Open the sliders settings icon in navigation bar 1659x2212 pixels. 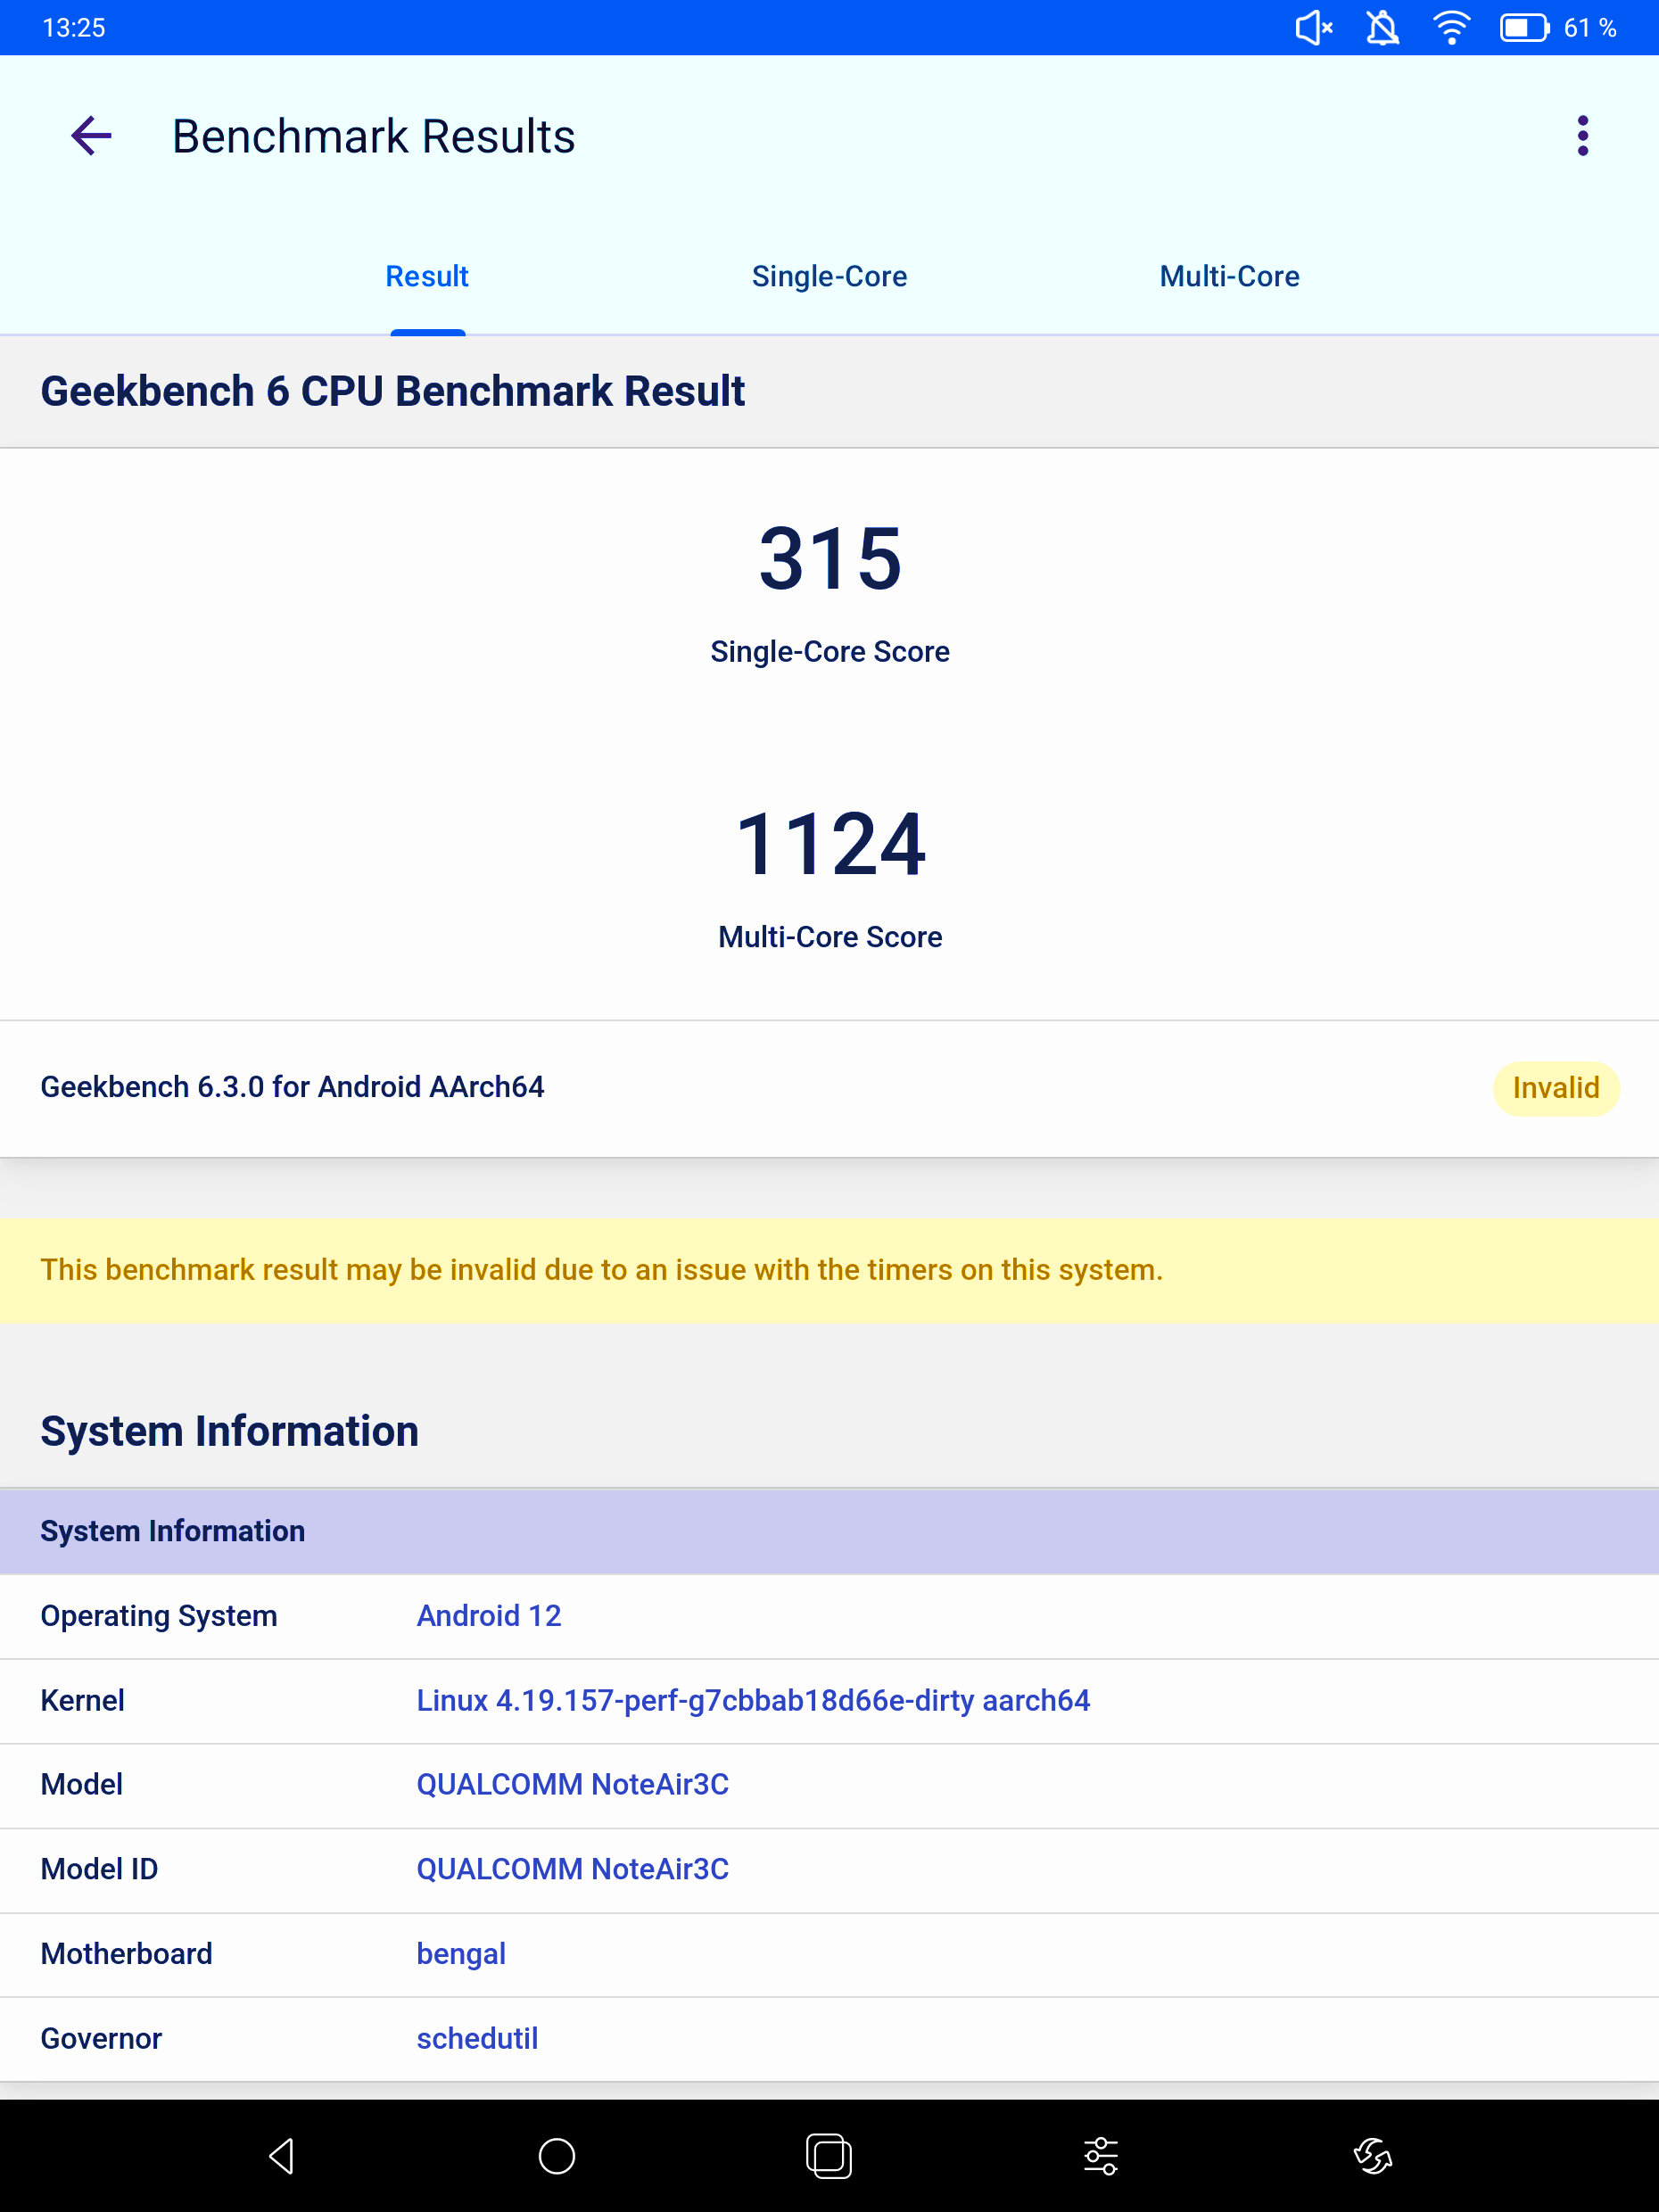point(1100,2155)
